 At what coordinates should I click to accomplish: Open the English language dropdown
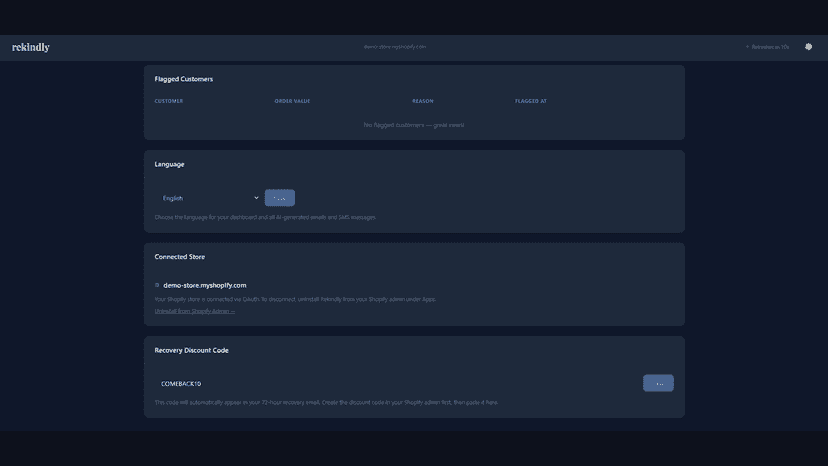point(210,198)
